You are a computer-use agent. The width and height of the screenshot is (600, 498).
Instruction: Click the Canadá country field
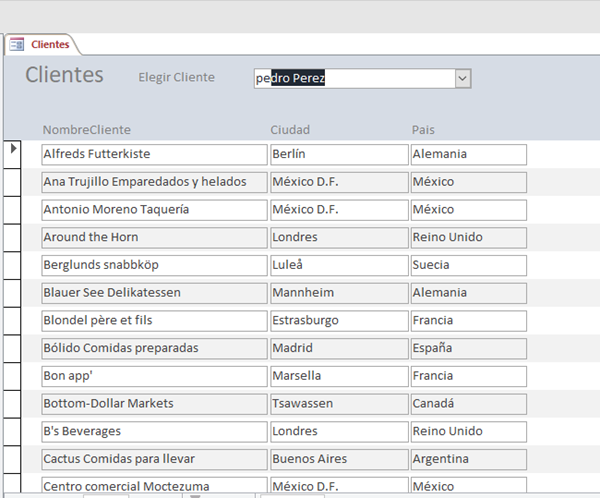(x=468, y=404)
